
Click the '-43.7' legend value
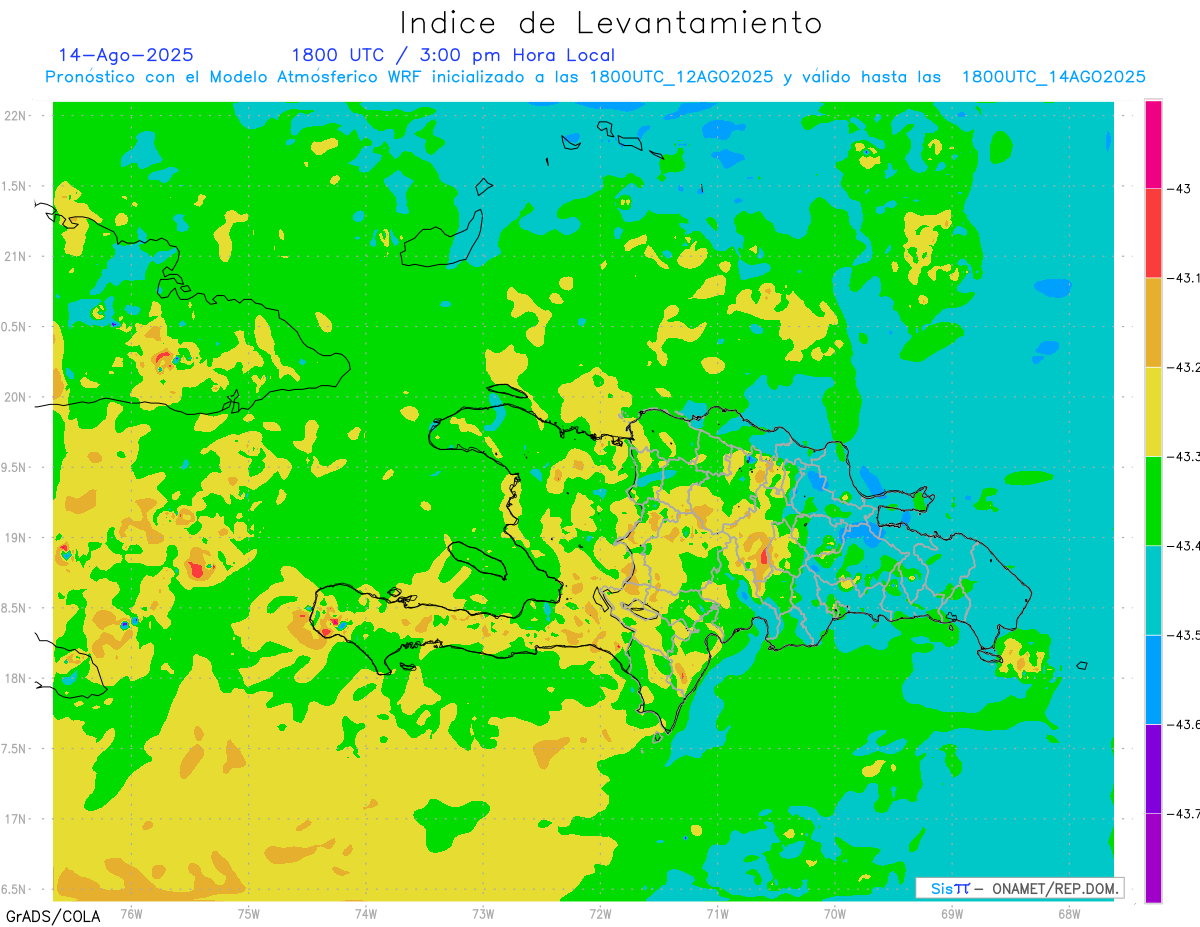tap(1183, 814)
